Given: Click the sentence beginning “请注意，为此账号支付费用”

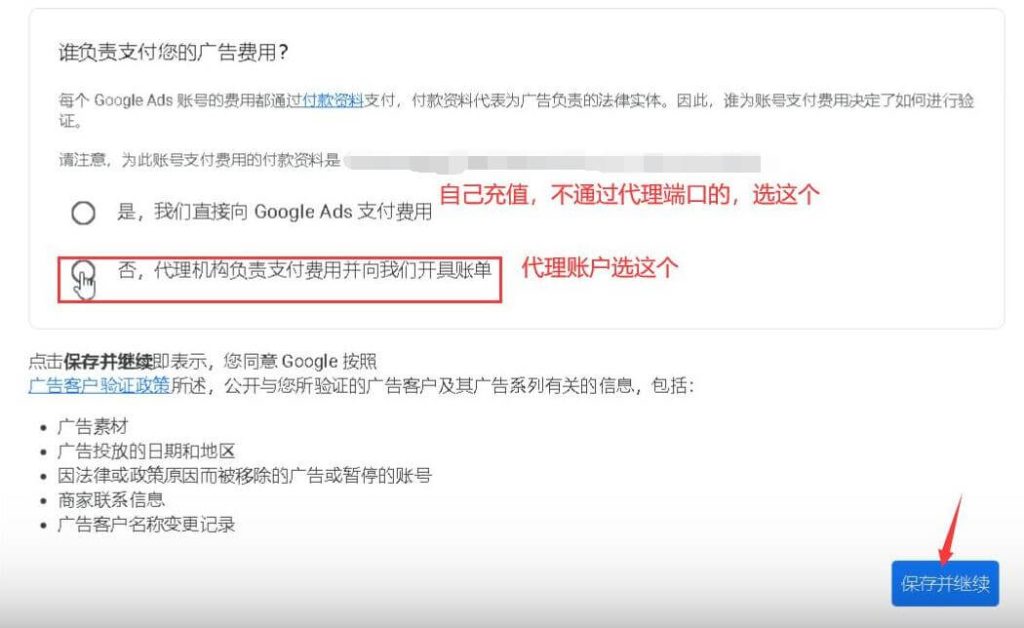Looking at the screenshot, I should click(x=200, y=160).
